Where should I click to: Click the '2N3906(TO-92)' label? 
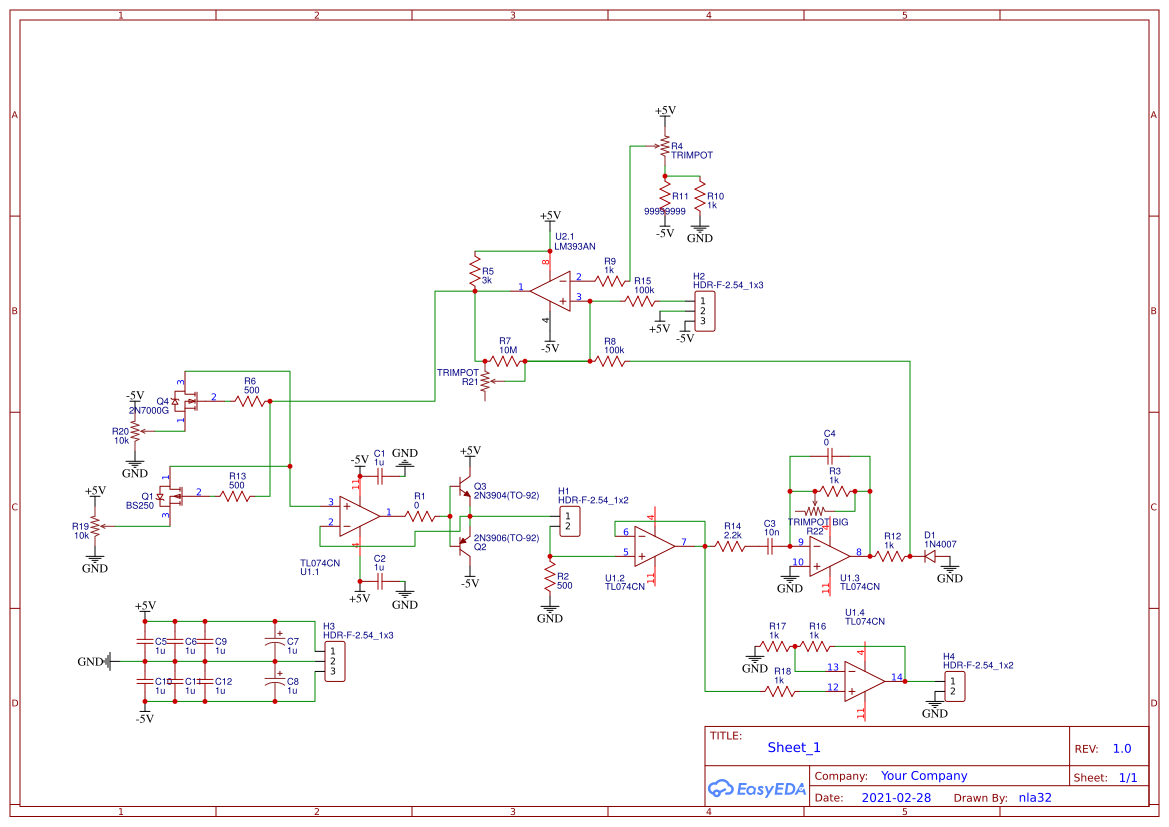click(x=506, y=538)
